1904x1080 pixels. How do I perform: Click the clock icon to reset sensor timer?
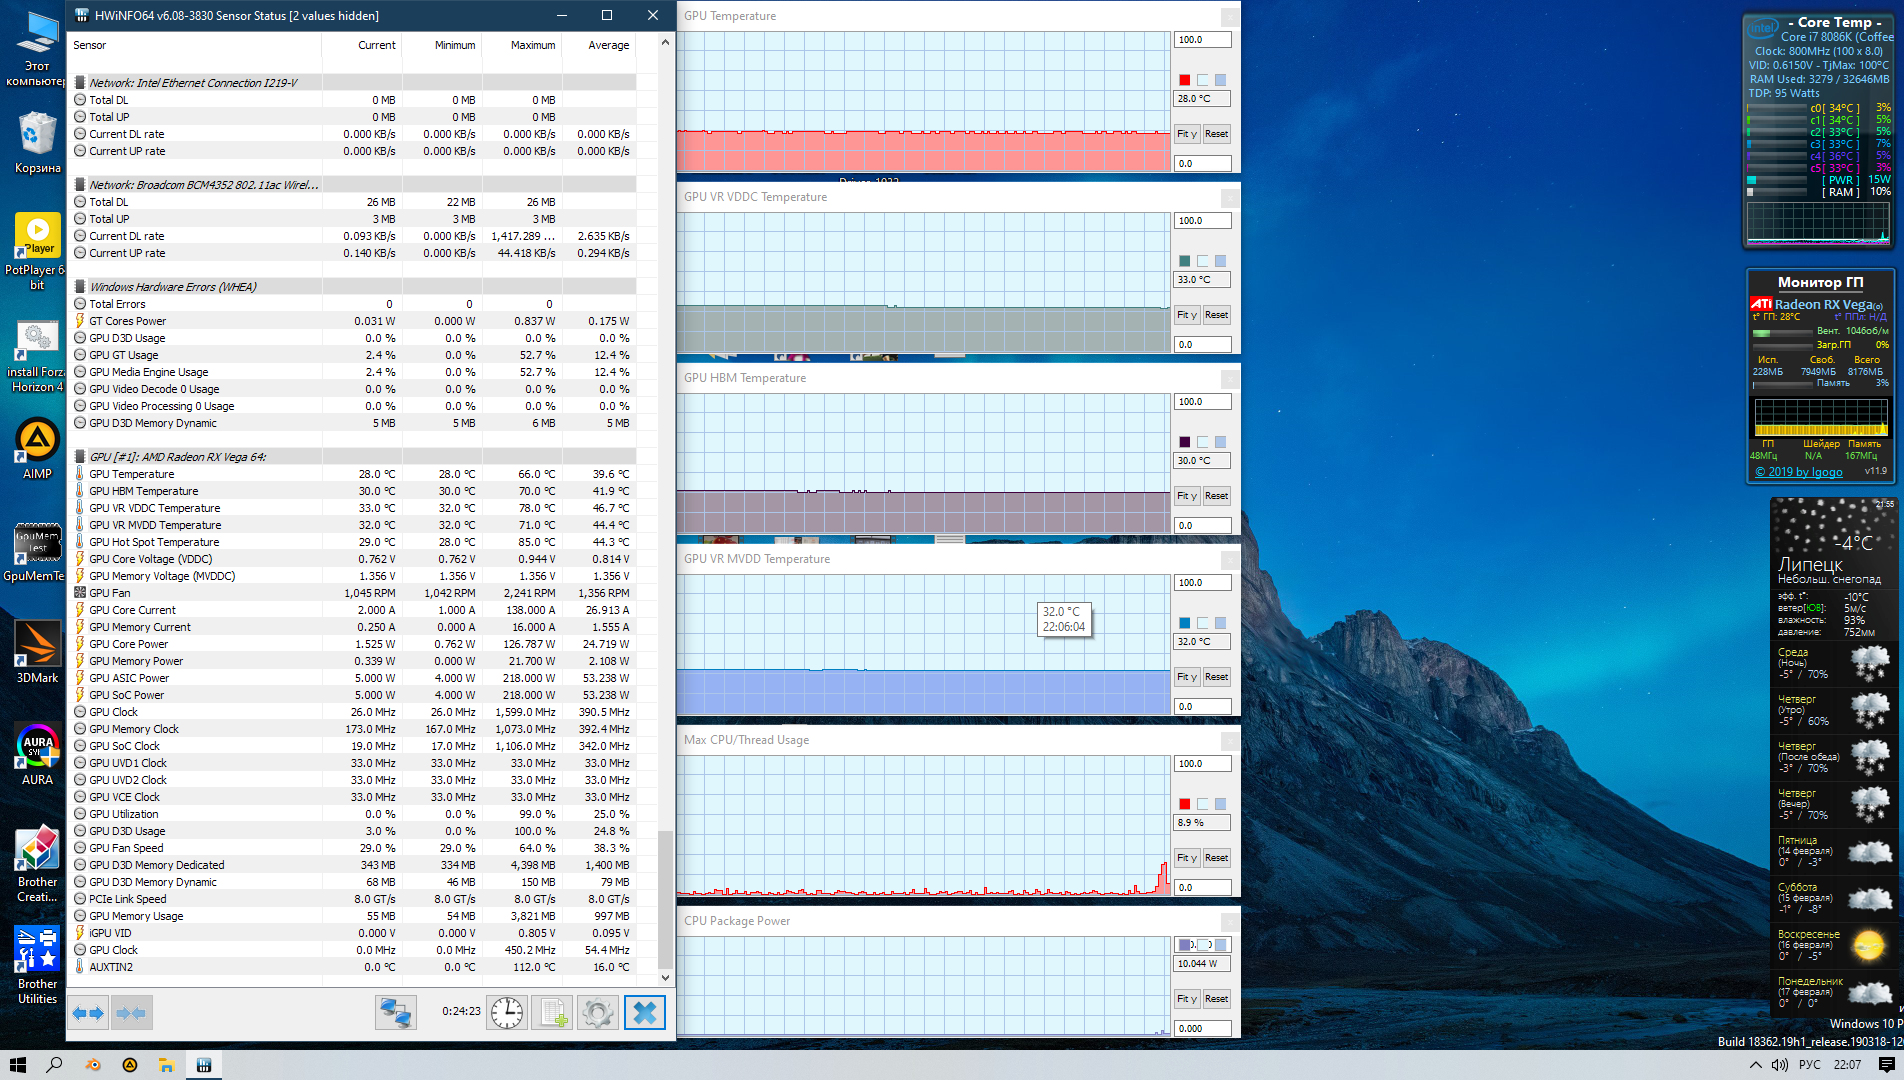[x=507, y=1013]
